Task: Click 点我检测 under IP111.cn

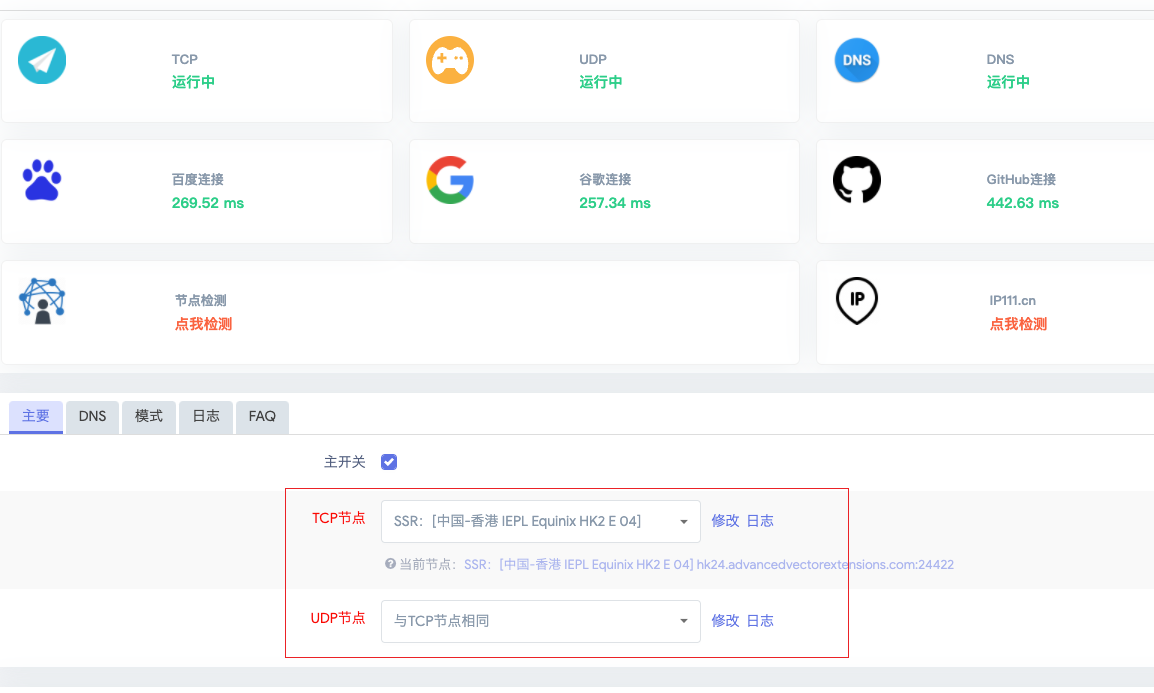Action: click(1018, 324)
